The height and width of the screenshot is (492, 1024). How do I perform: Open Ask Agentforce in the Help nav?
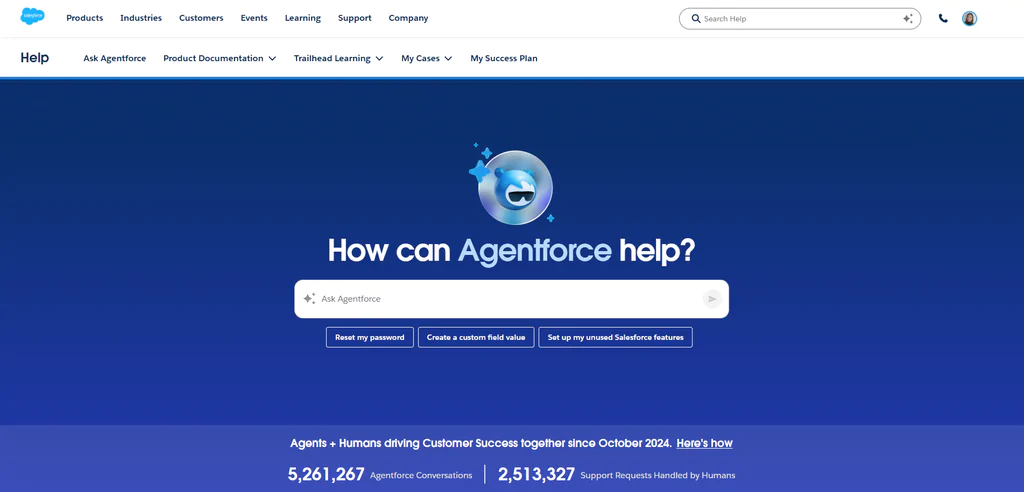click(x=115, y=58)
